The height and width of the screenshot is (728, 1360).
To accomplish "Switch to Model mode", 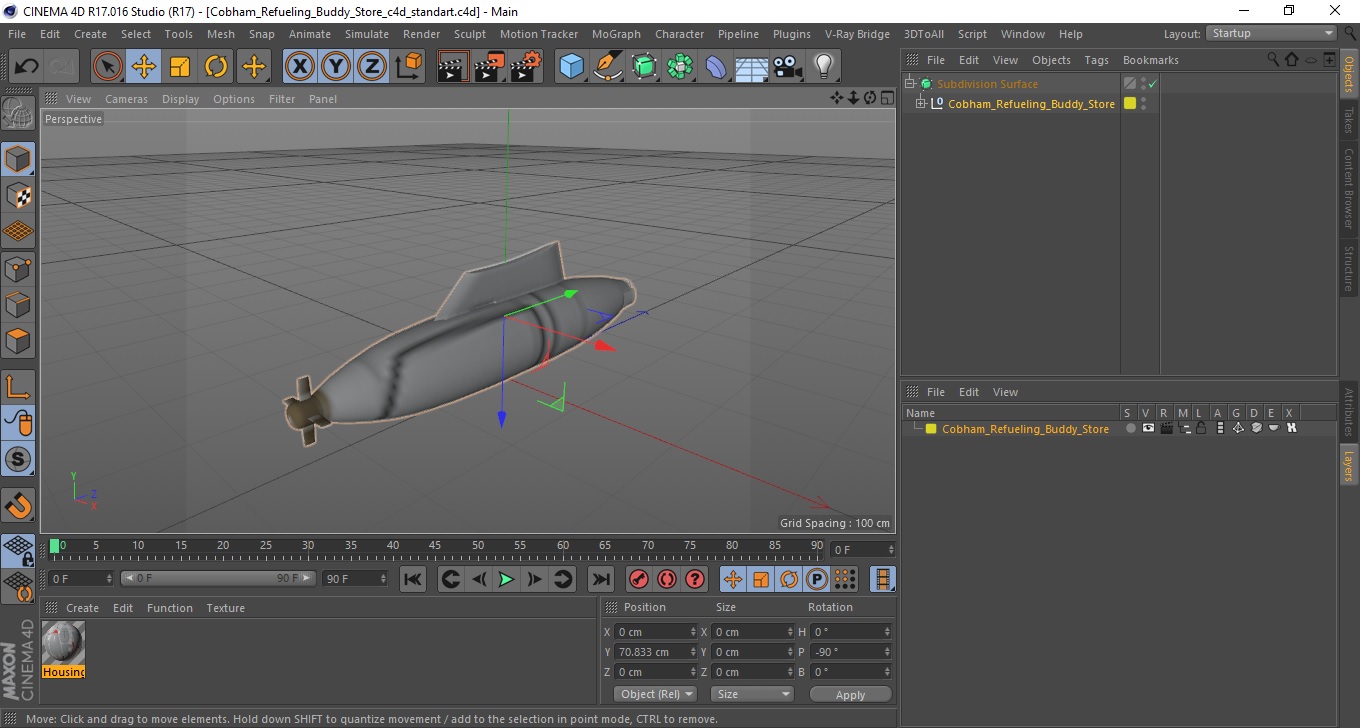I will click(18, 159).
